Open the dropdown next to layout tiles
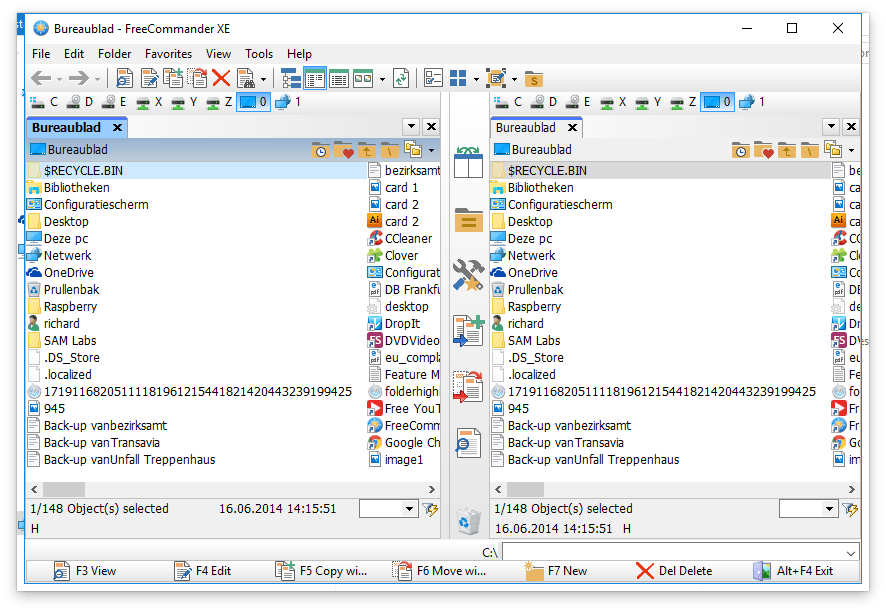This screenshot has width=886, height=612. point(476,79)
